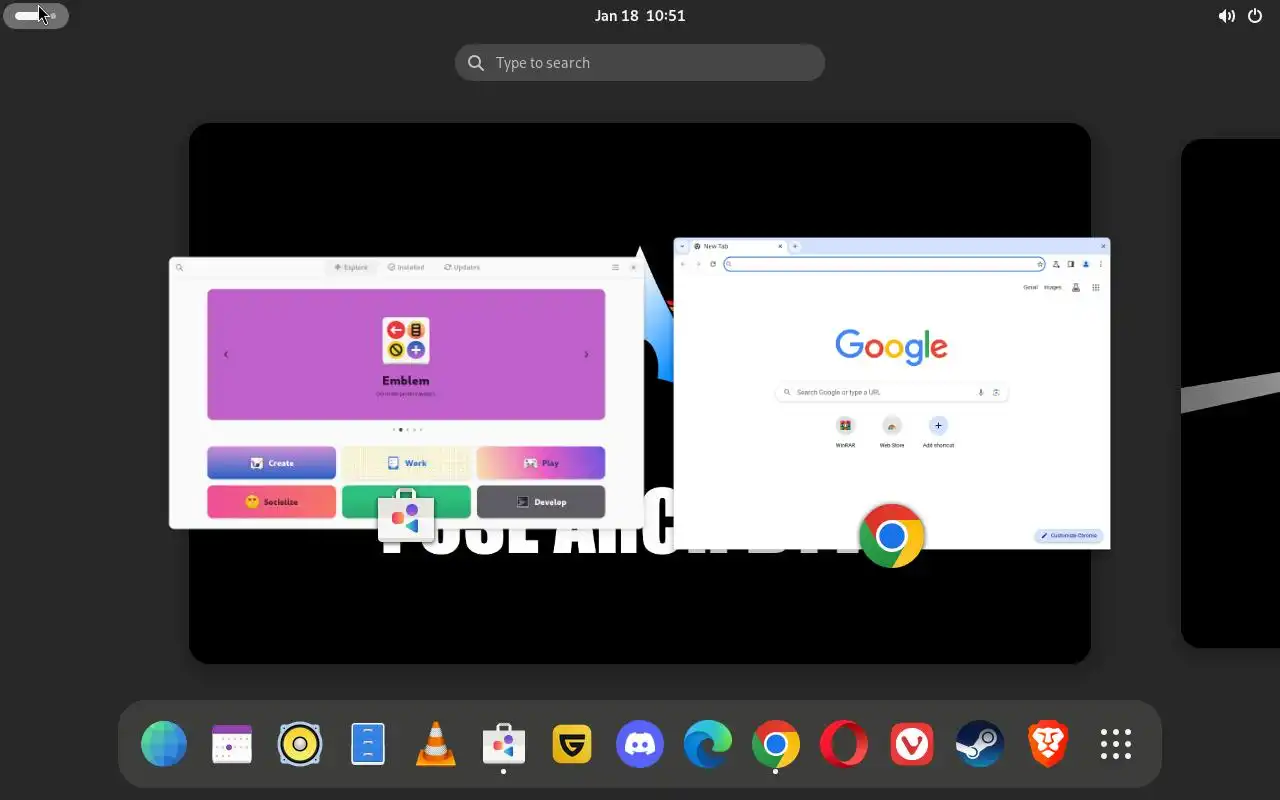Open the Create category
This screenshot has width=1280, height=800.
click(x=272, y=463)
